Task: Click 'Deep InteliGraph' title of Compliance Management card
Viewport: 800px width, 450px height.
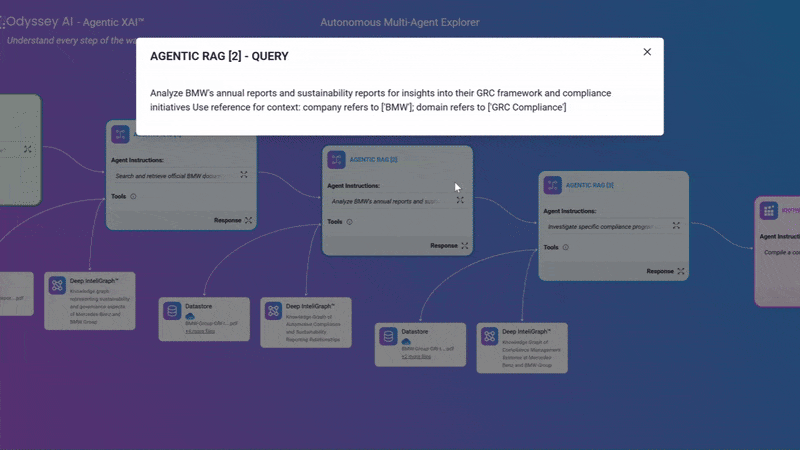Action: pos(527,332)
